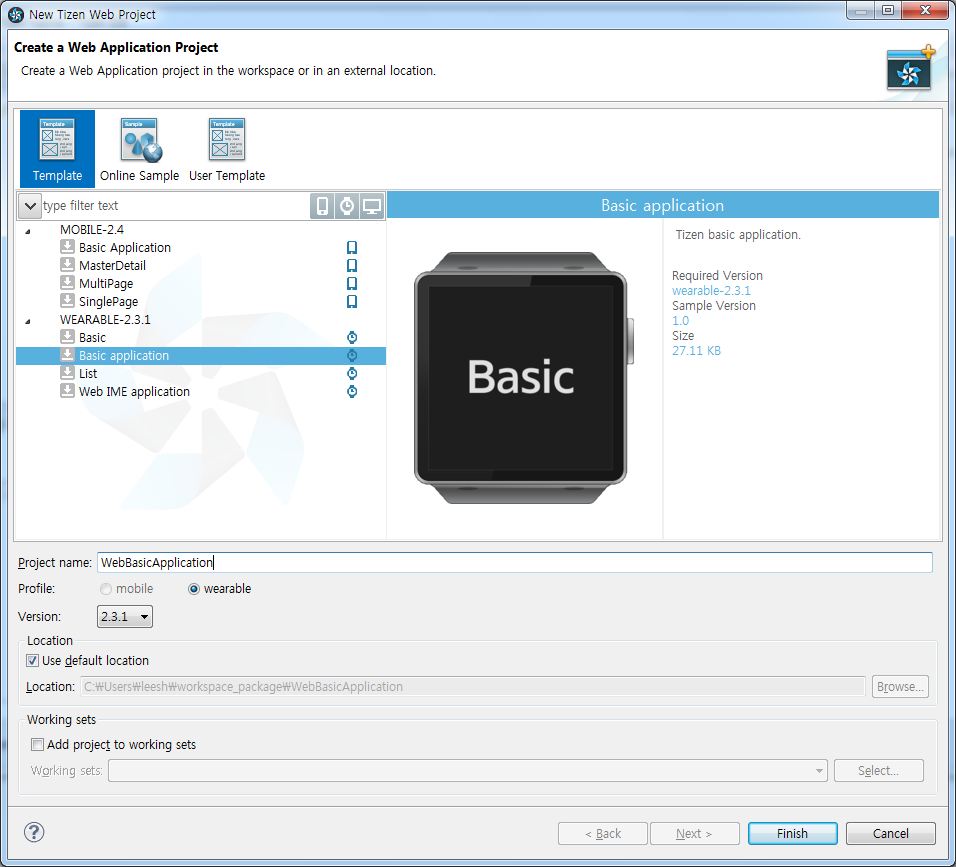Click the Project name text field
This screenshot has width=956, height=867.
[514, 562]
